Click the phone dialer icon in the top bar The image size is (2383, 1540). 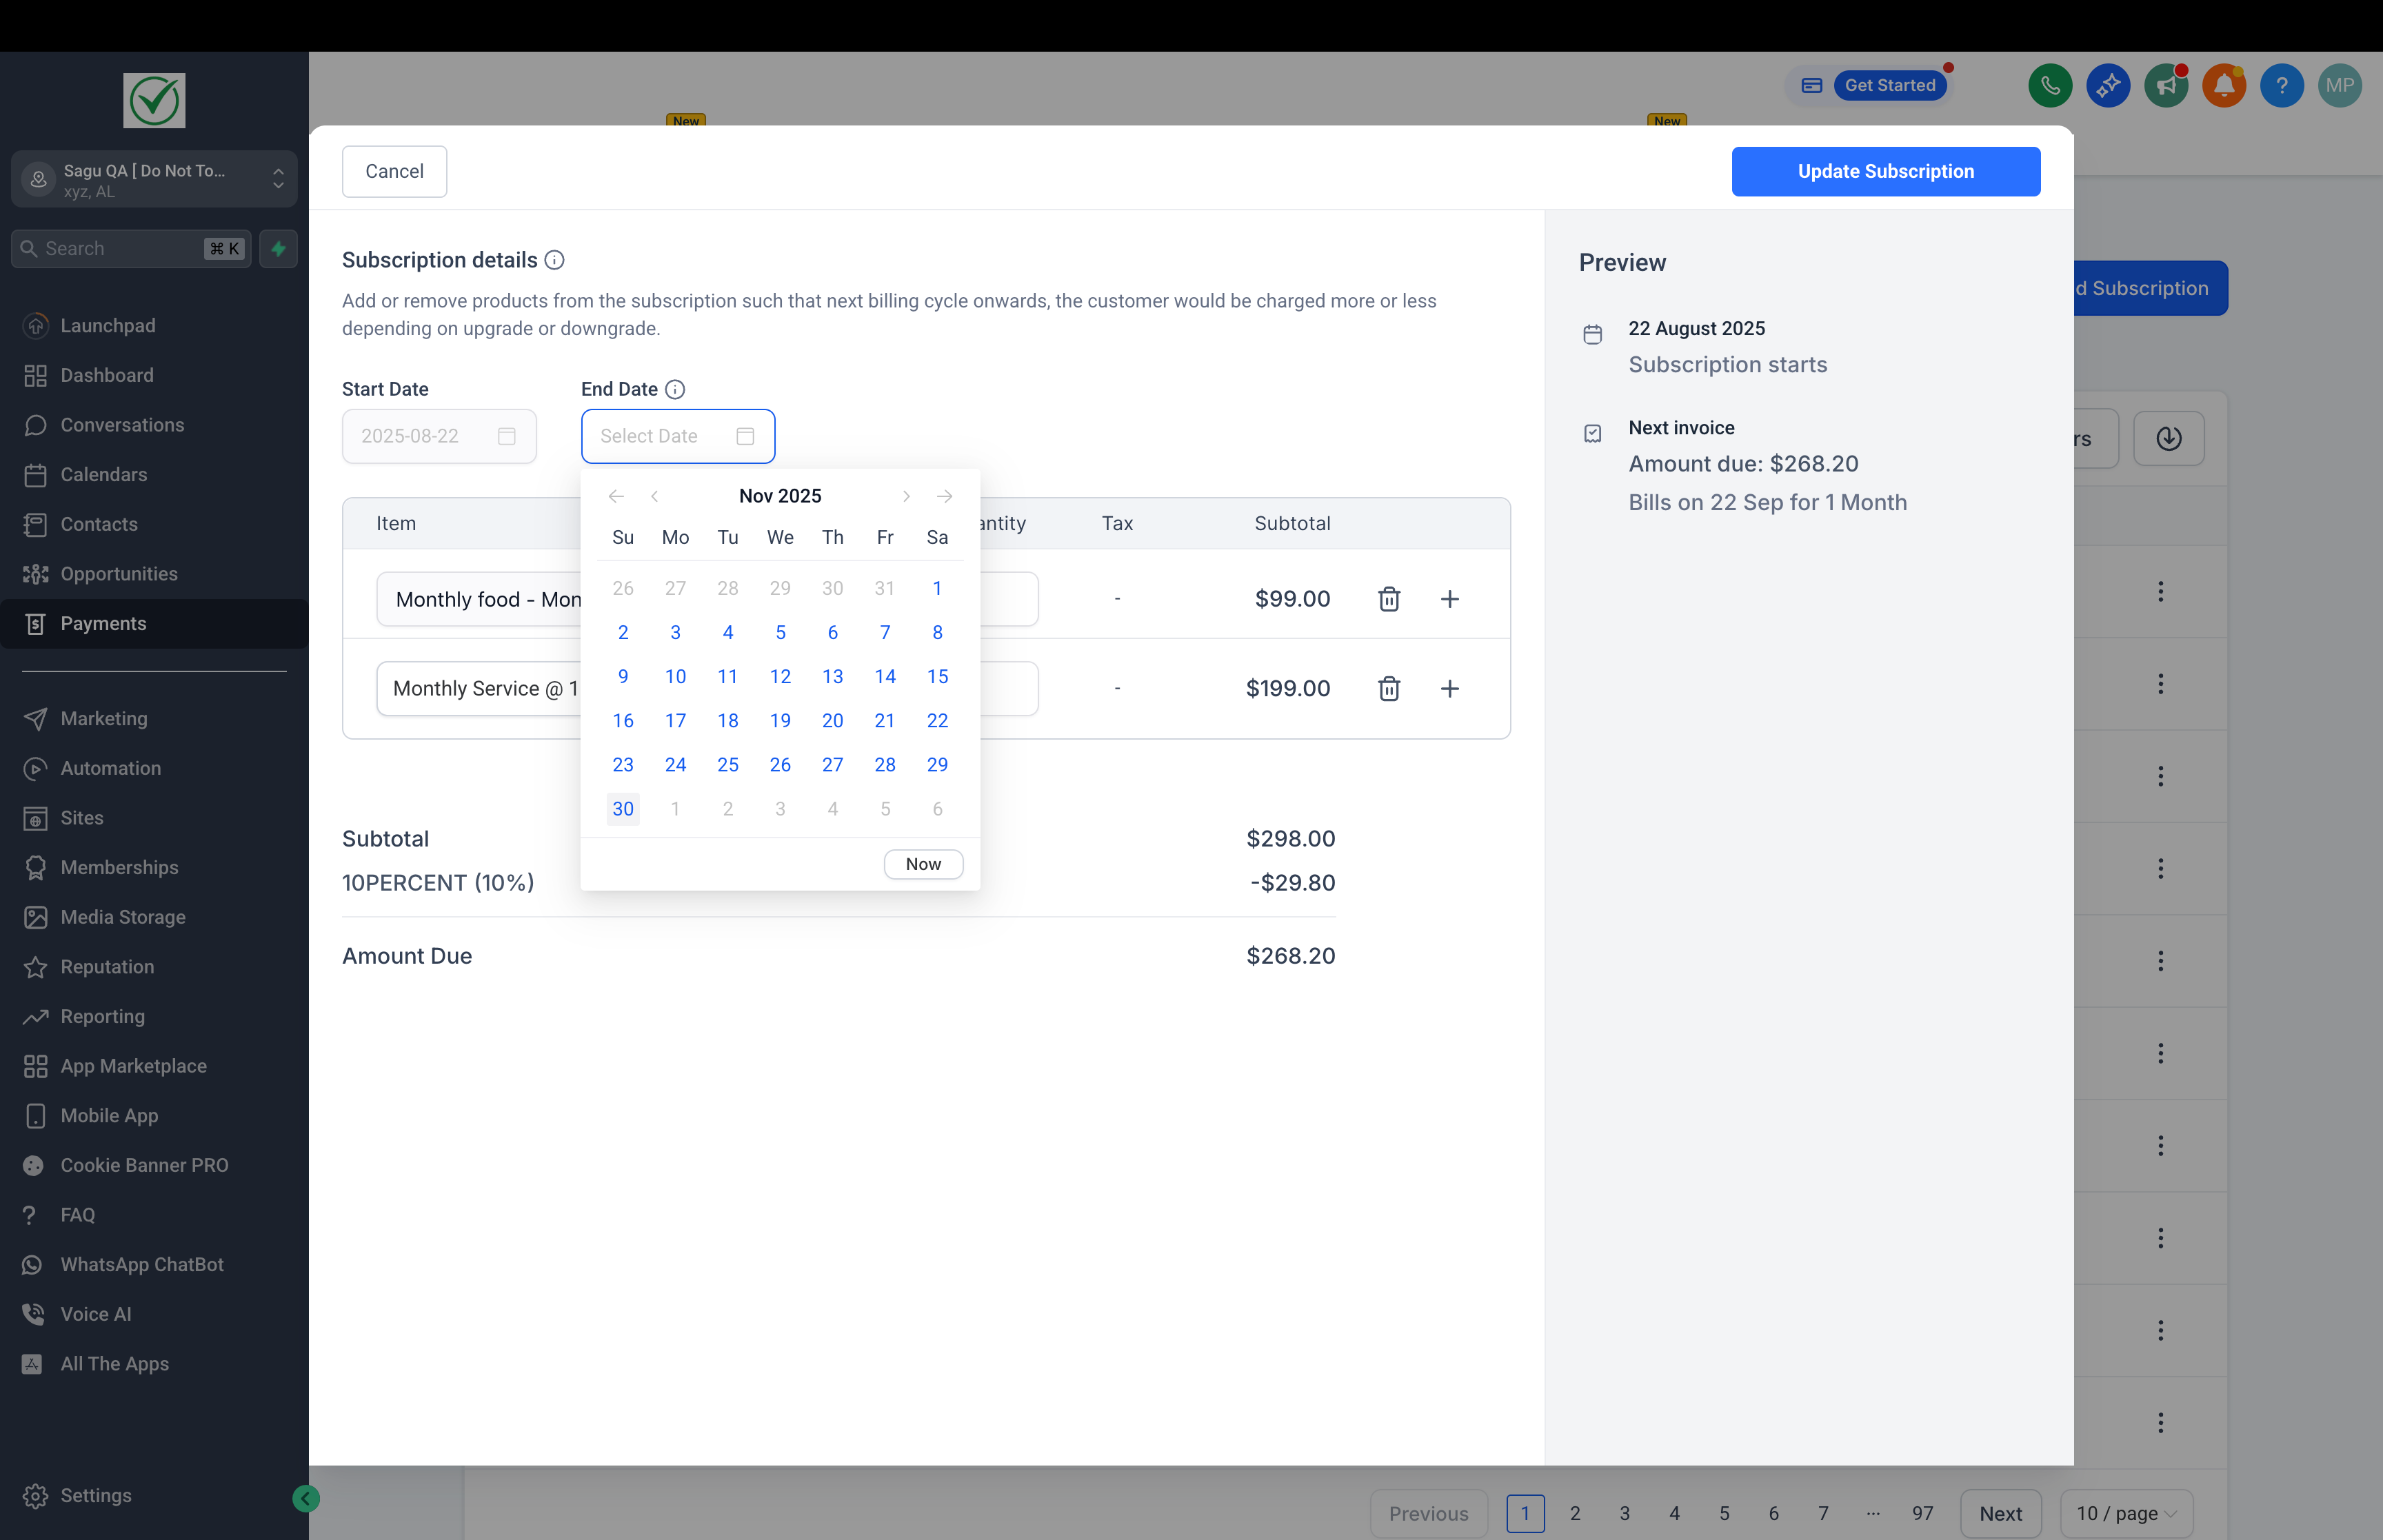pyautogui.click(x=2051, y=85)
